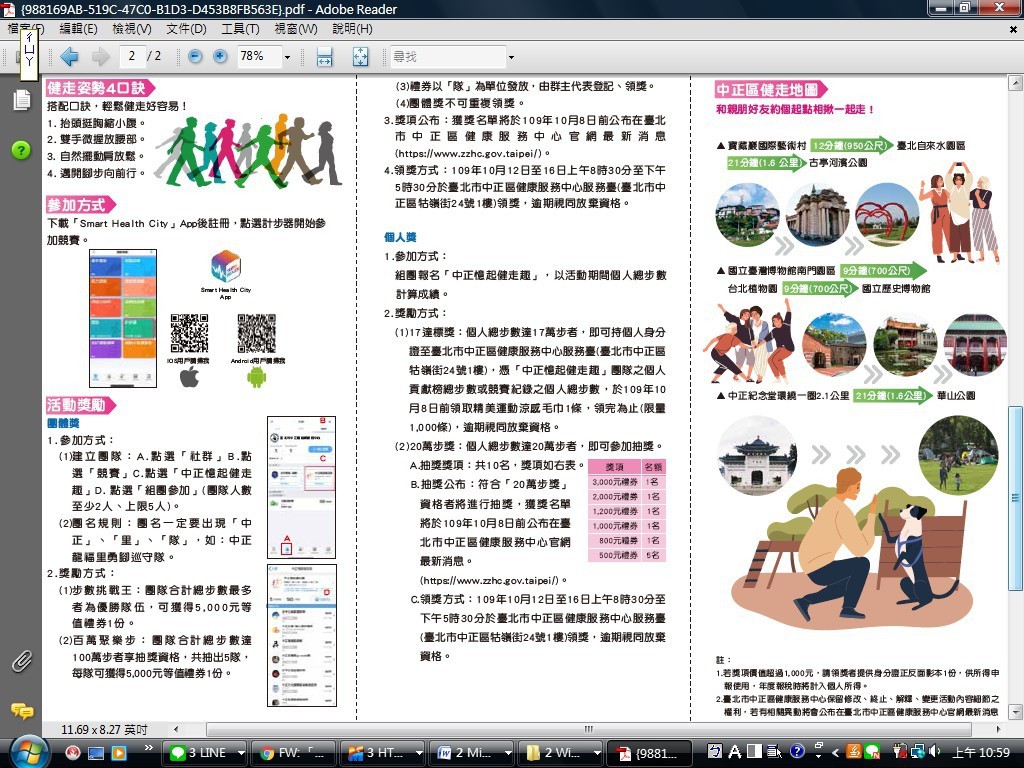Click the input method A icon in language bar
Screen dimensions: 1024x768
click(x=735, y=752)
